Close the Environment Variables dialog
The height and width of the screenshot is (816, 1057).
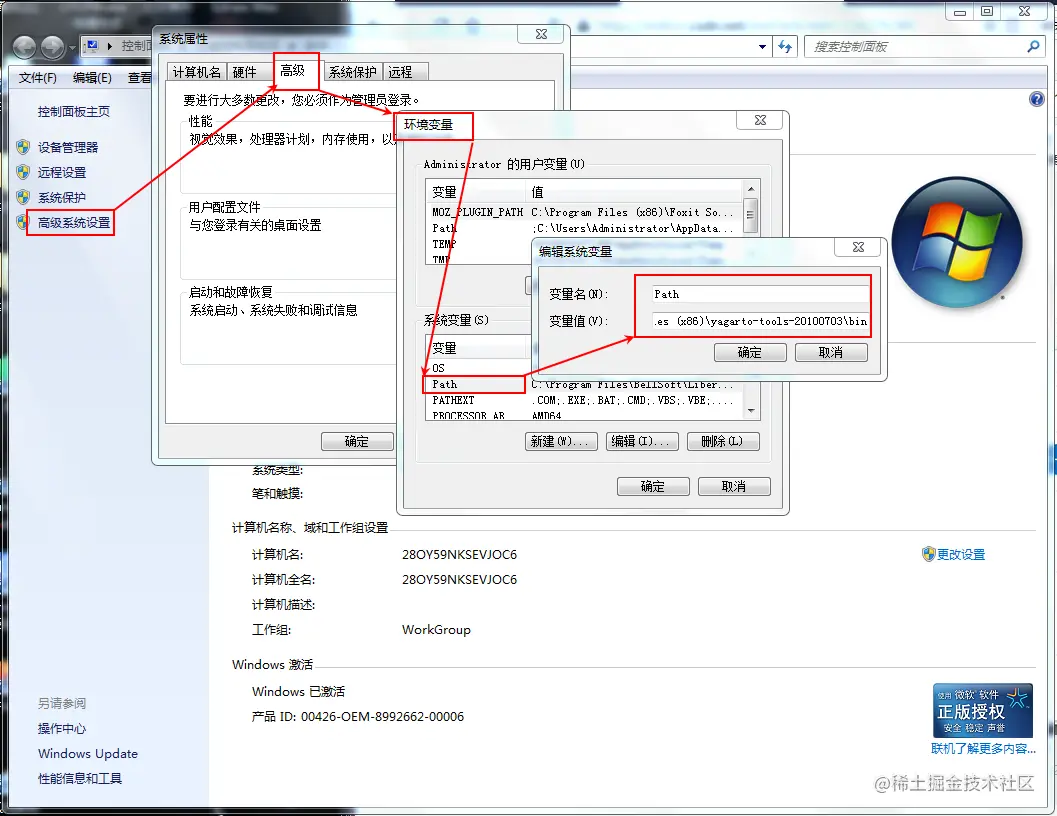(x=760, y=120)
